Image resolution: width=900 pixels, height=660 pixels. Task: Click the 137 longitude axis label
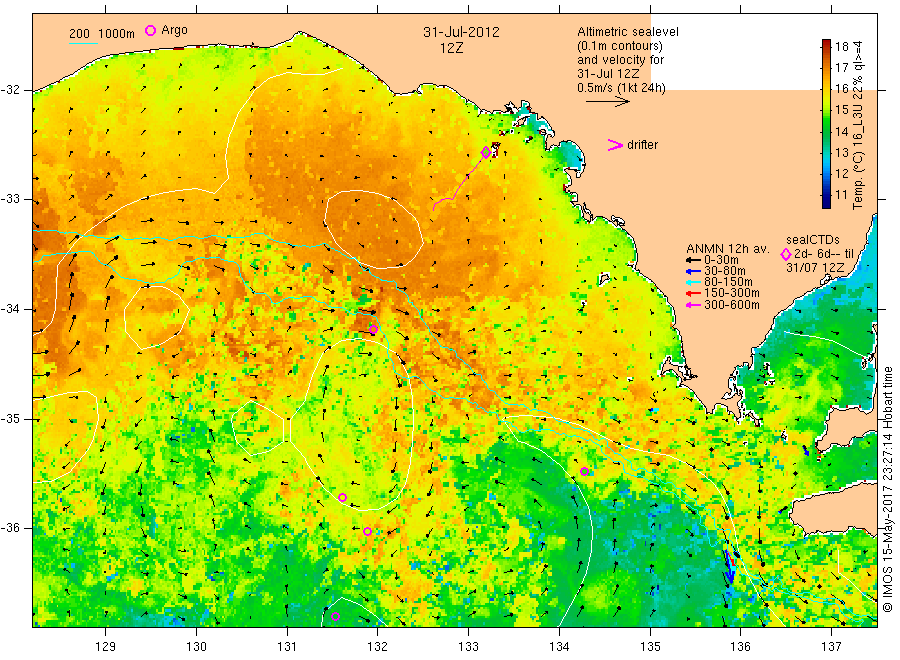pos(832,647)
